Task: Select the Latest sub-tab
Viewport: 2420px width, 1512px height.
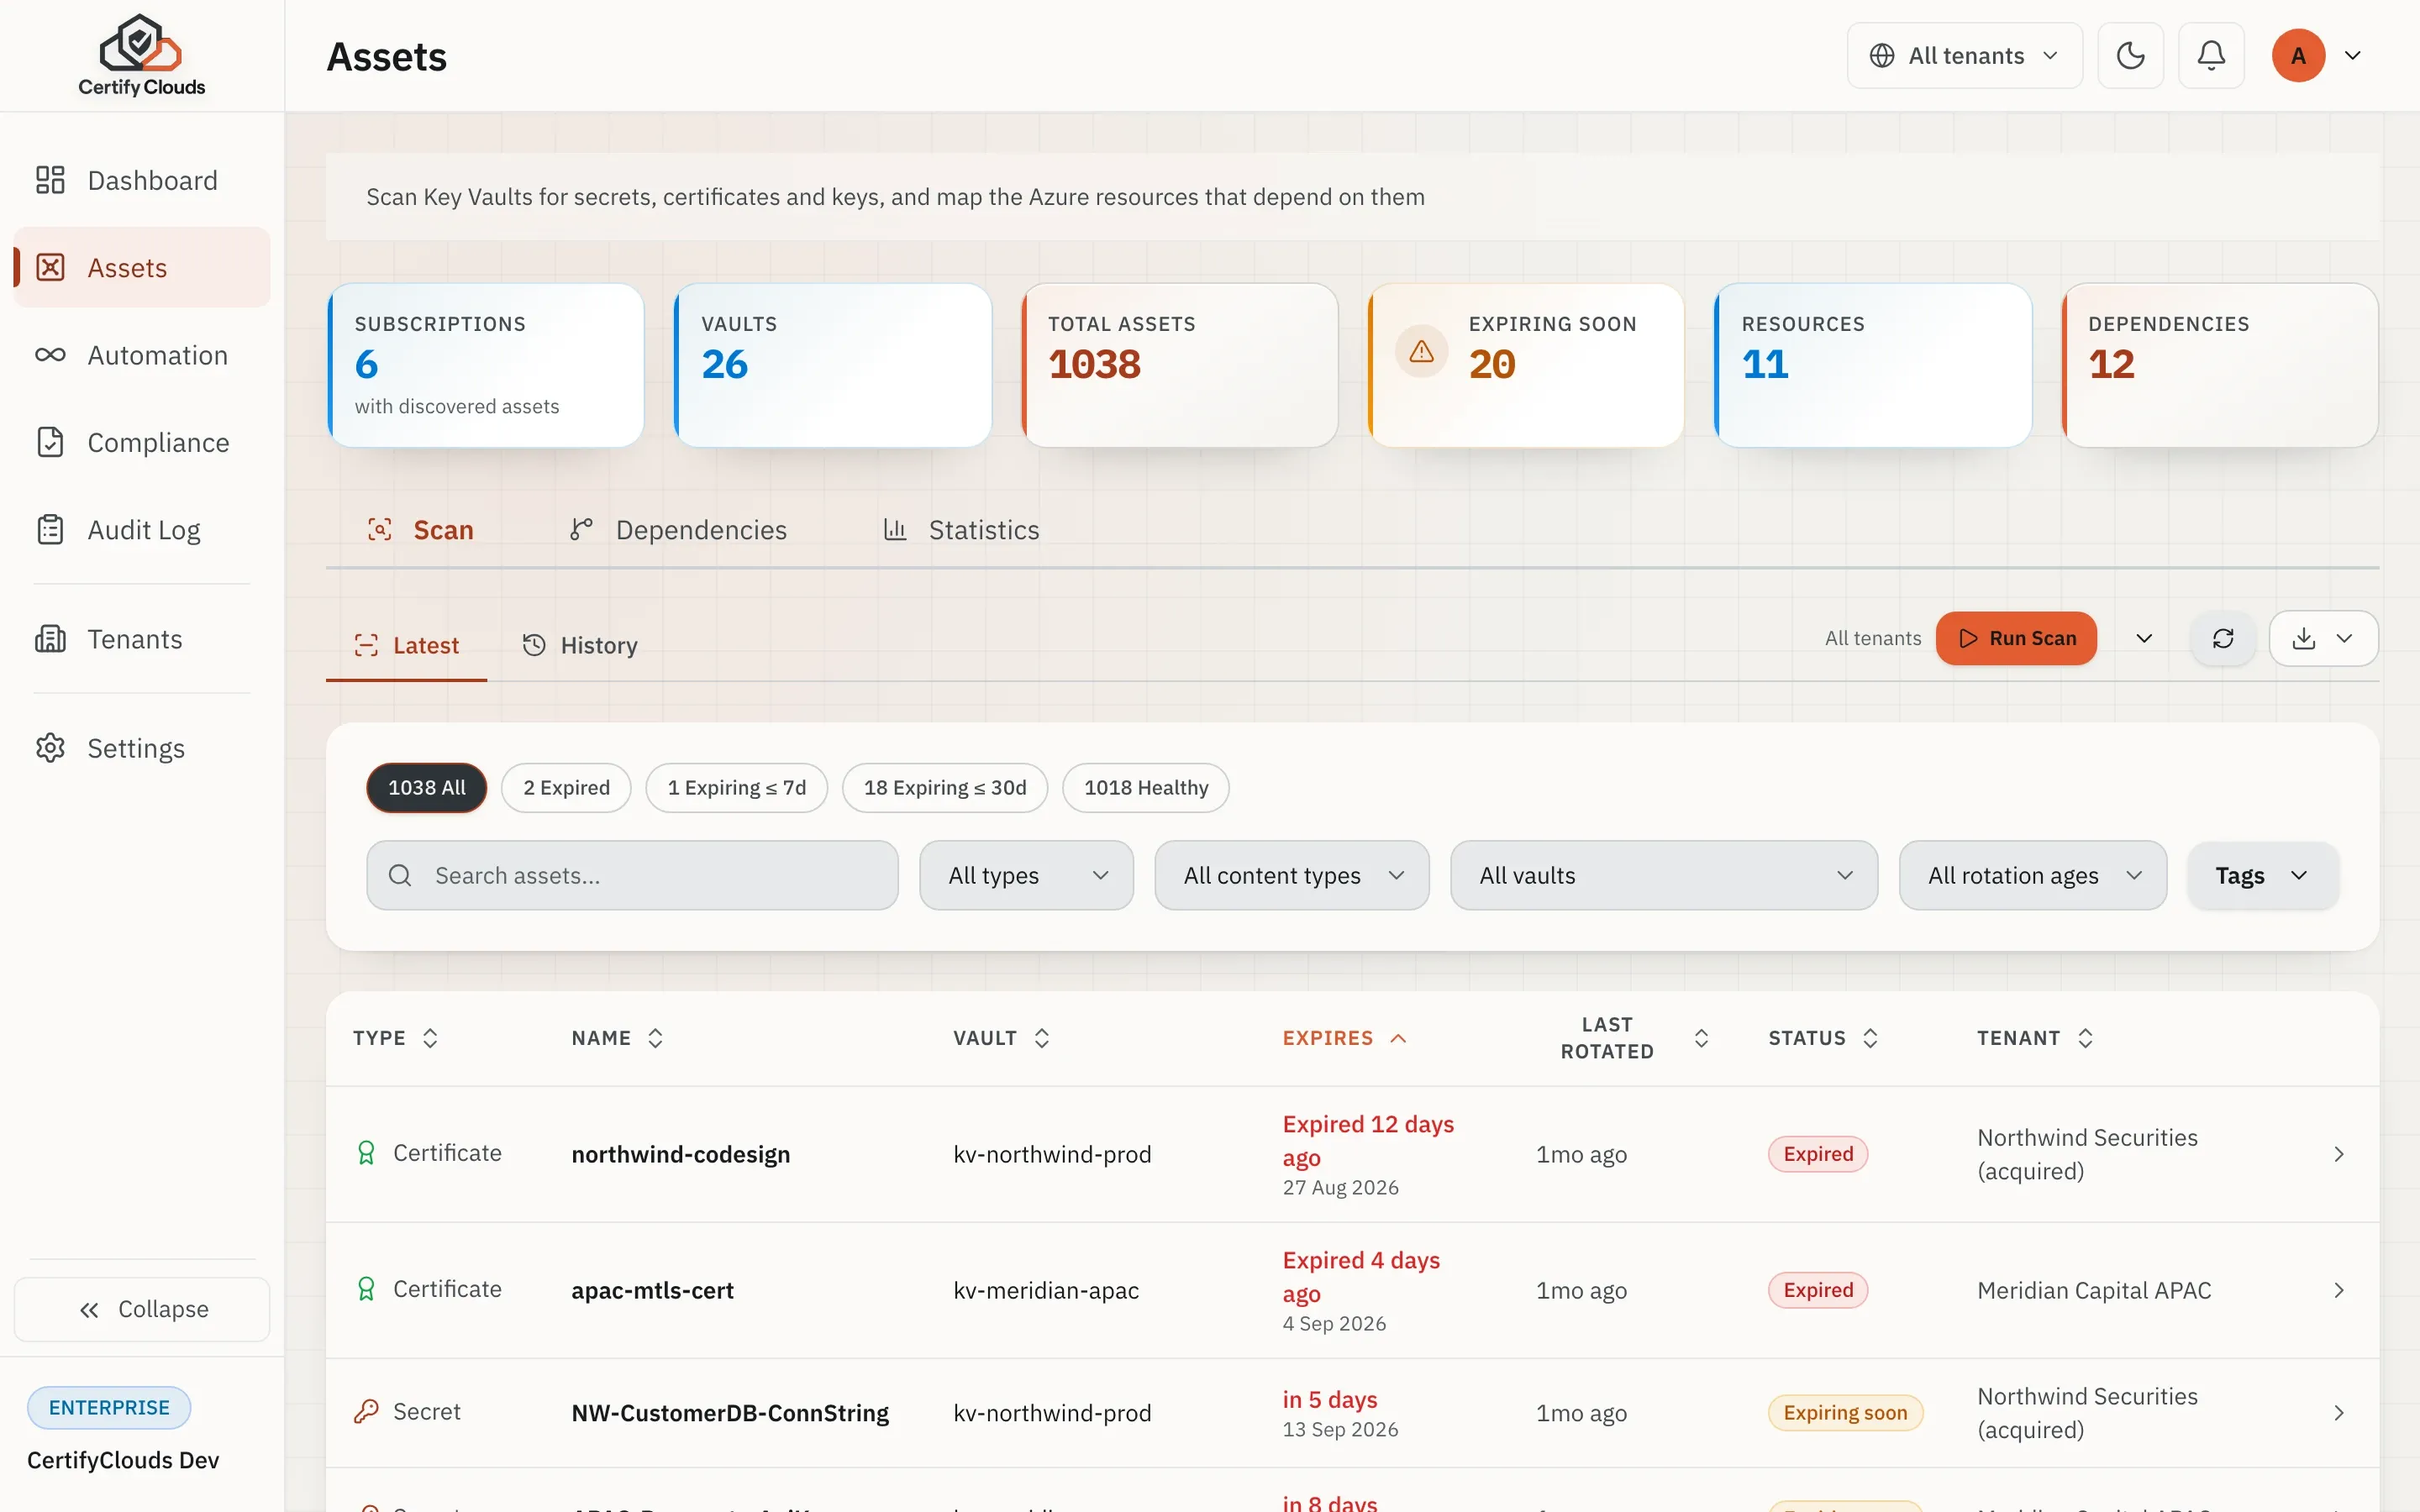Action: coord(406,645)
